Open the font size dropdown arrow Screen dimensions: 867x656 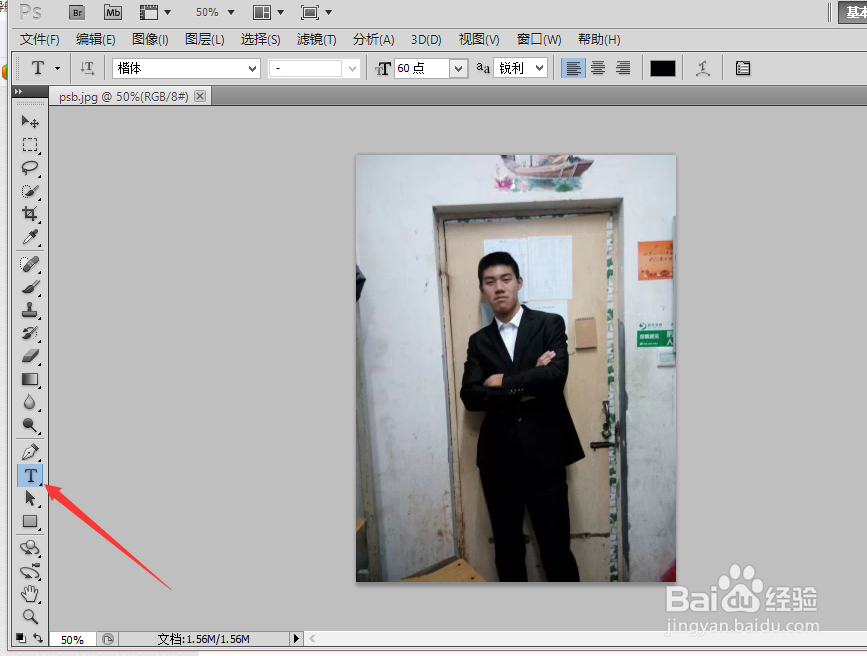pos(458,69)
